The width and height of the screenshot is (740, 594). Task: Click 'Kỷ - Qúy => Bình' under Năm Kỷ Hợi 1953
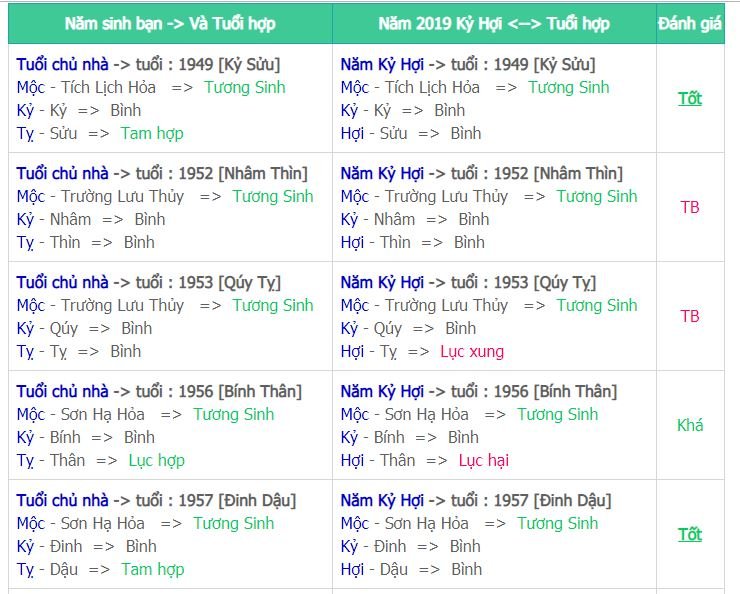(408, 329)
